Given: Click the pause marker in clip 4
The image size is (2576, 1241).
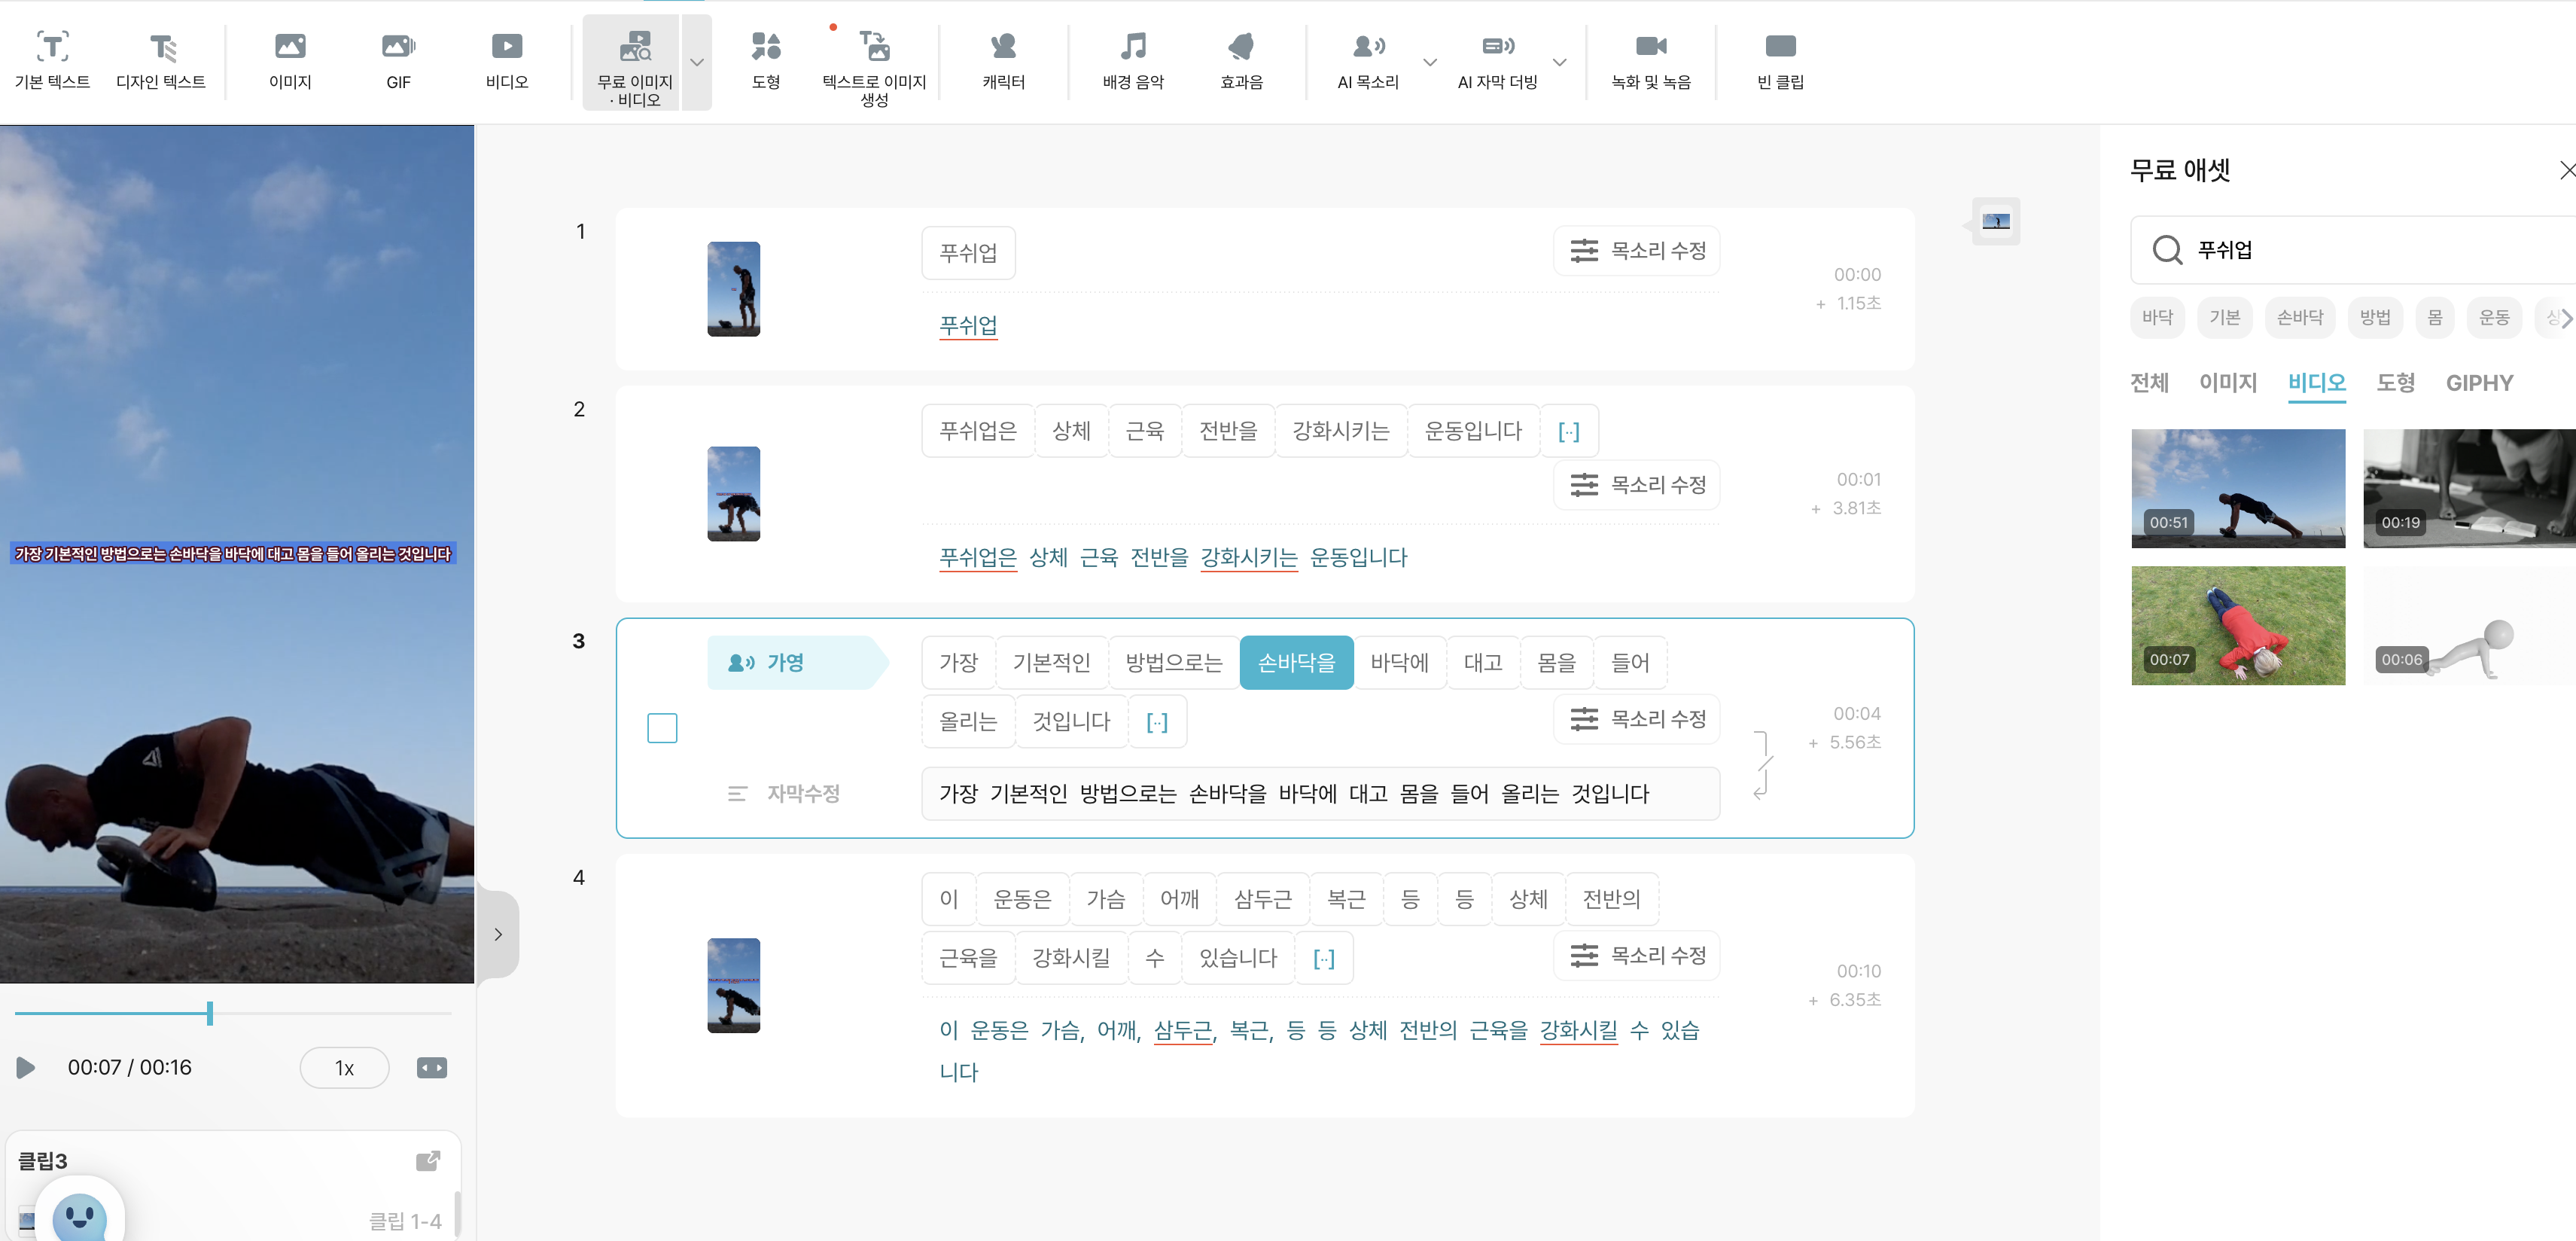Looking at the screenshot, I should pyautogui.click(x=1323, y=958).
